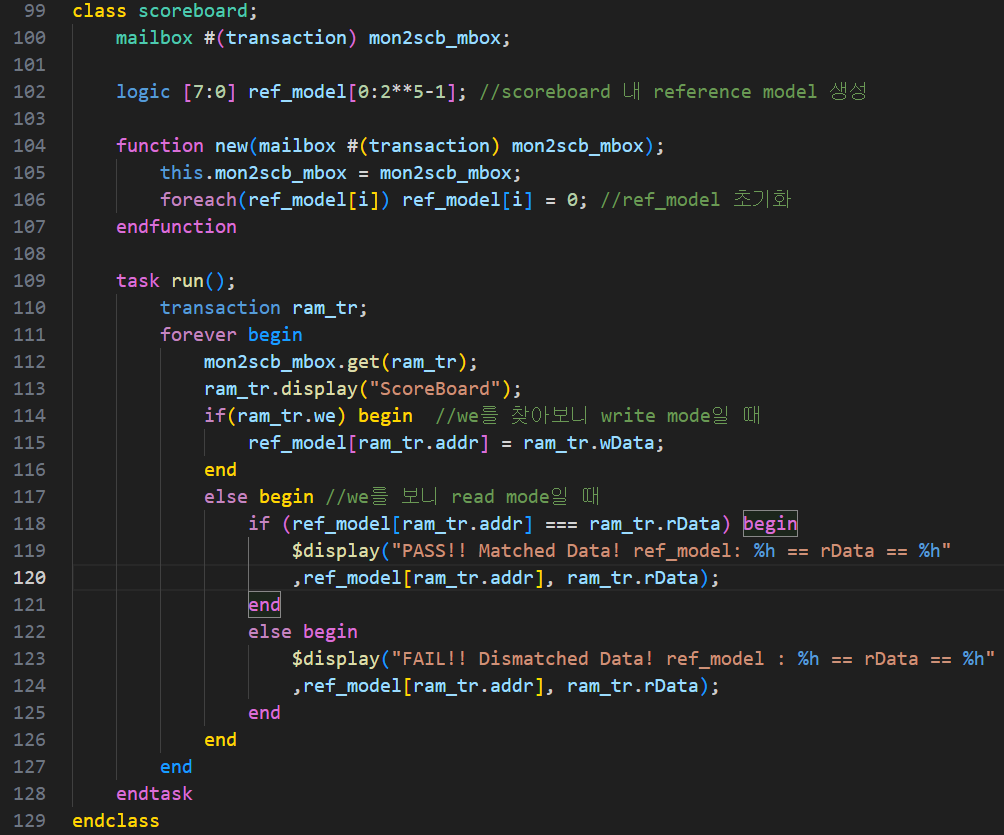Click the 'else begin' on line 117
The height and width of the screenshot is (835, 1004).
coord(259,497)
